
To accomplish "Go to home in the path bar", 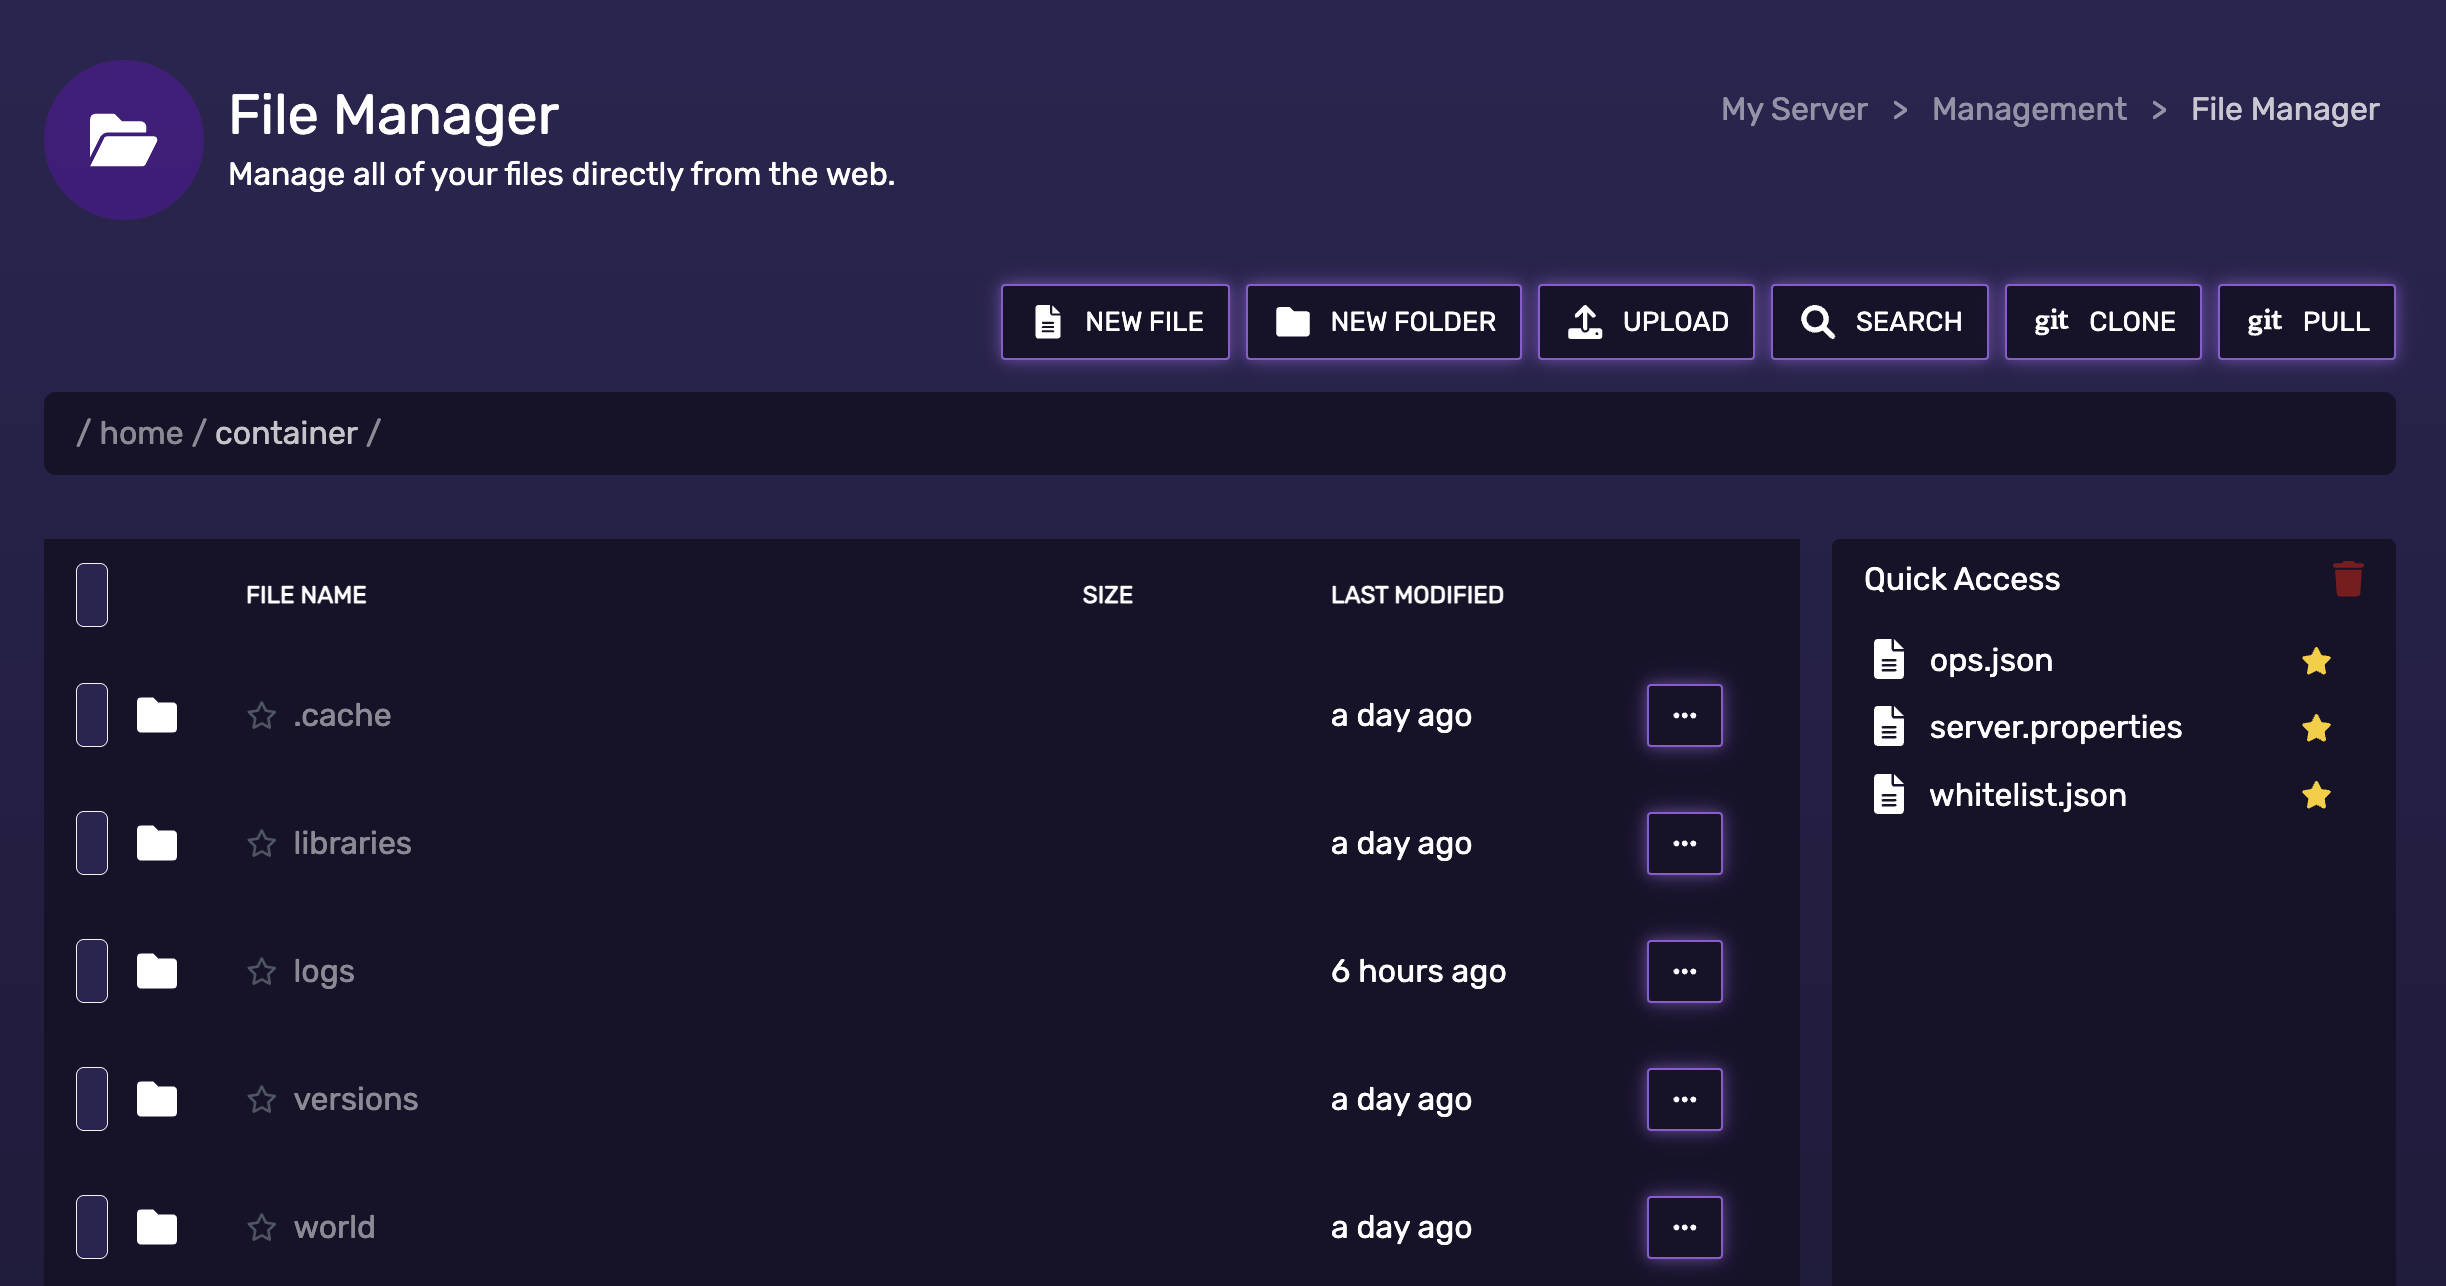I will tap(142, 432).
